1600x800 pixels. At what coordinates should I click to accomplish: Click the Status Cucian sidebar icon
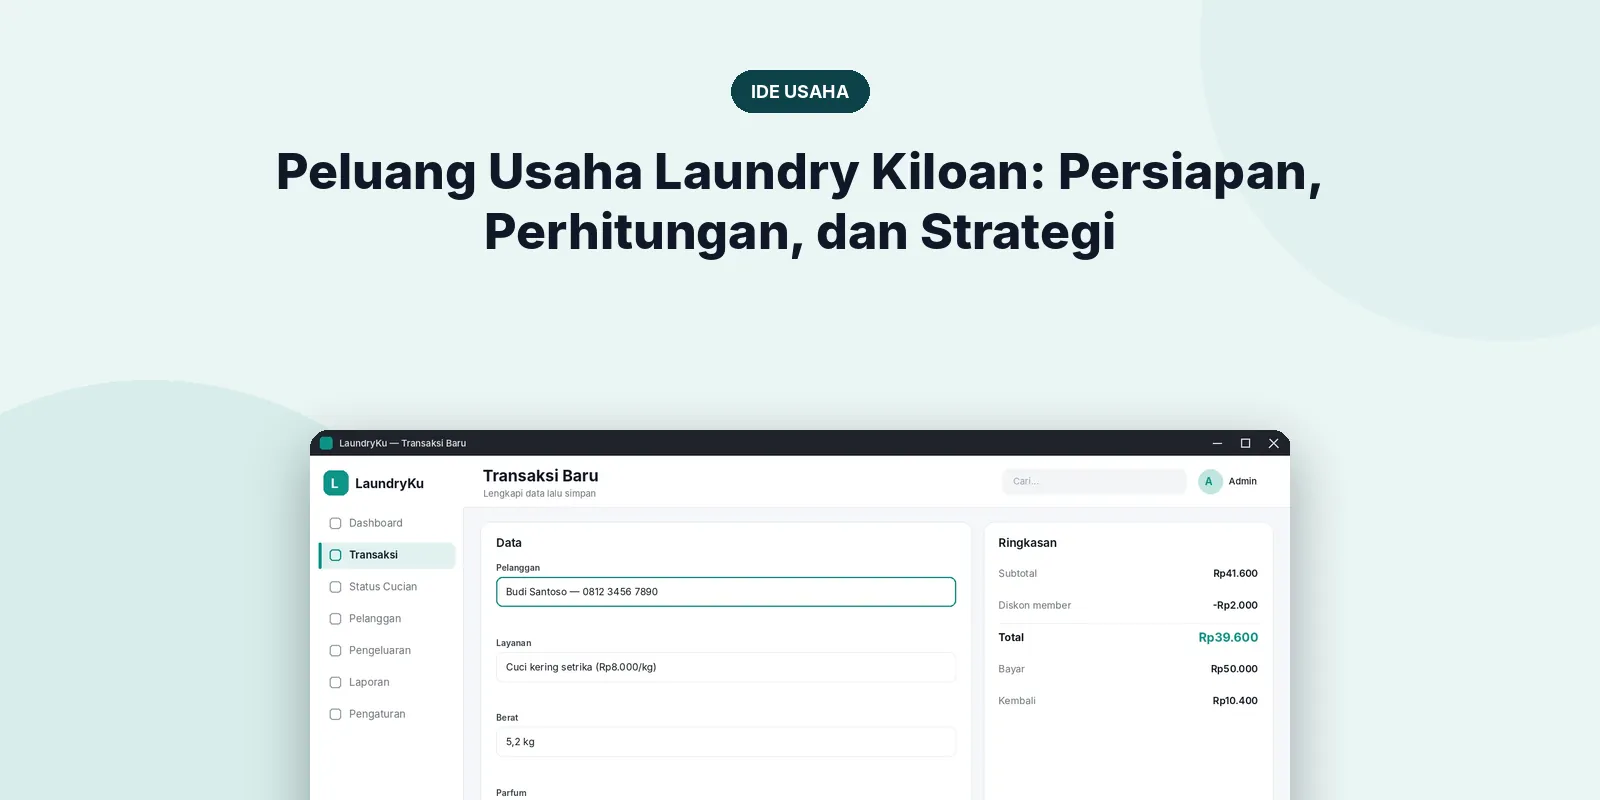(335, 587)
